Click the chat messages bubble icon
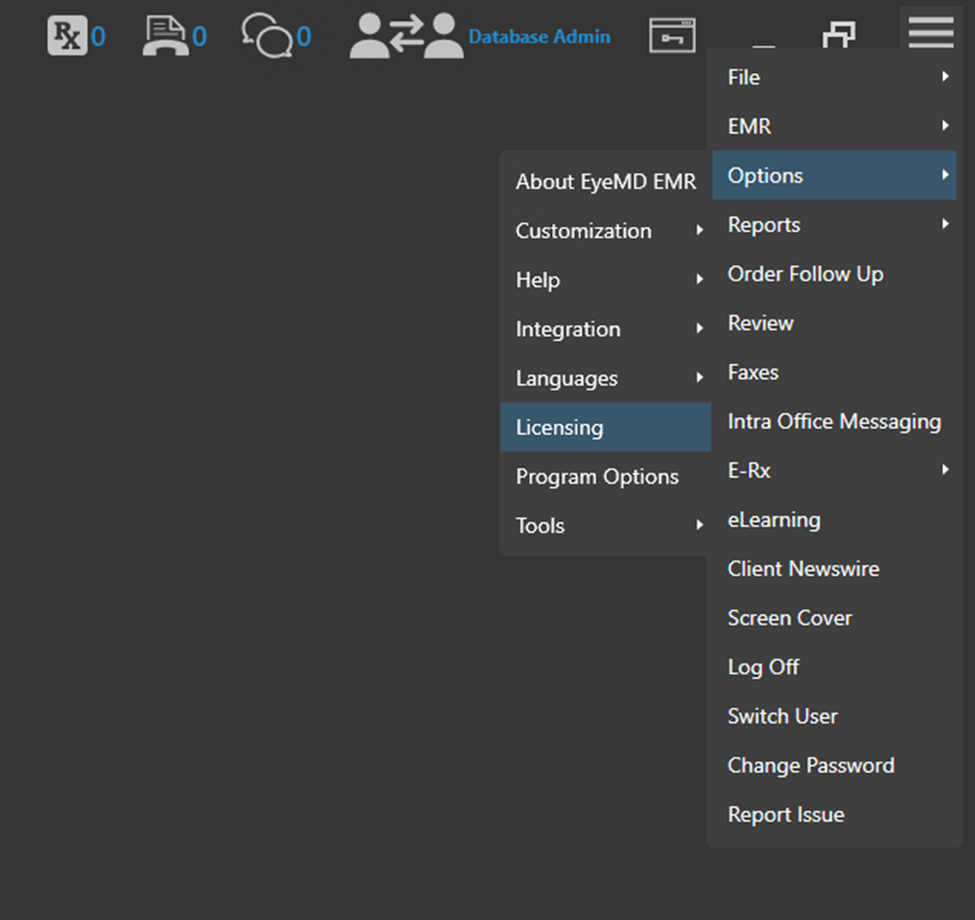Screen dimensions: 975x920 click(266, 37)
